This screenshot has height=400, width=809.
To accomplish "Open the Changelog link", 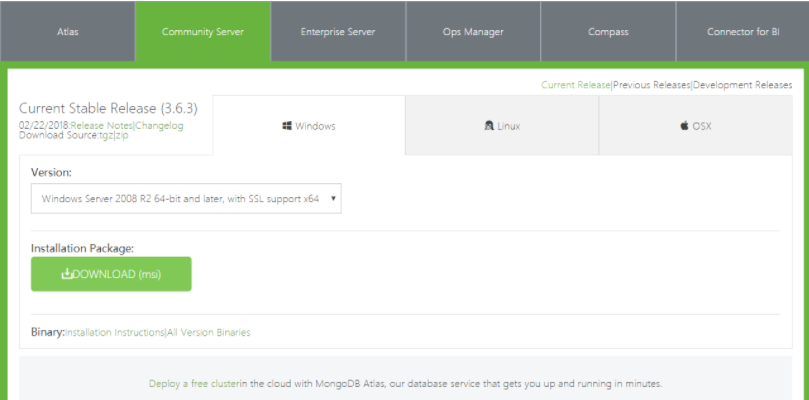I will [159, 125].
